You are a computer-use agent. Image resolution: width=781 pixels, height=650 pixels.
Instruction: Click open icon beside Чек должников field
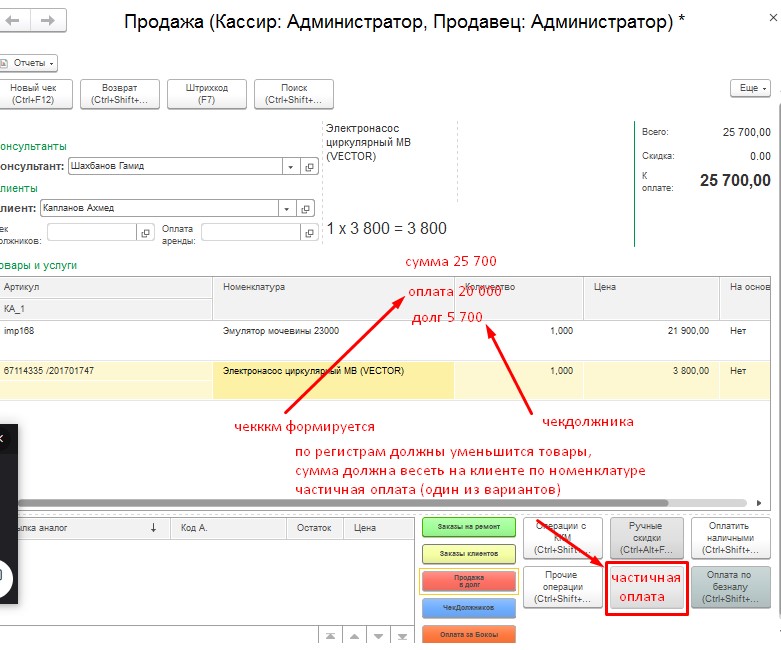[x=145, y=232]
